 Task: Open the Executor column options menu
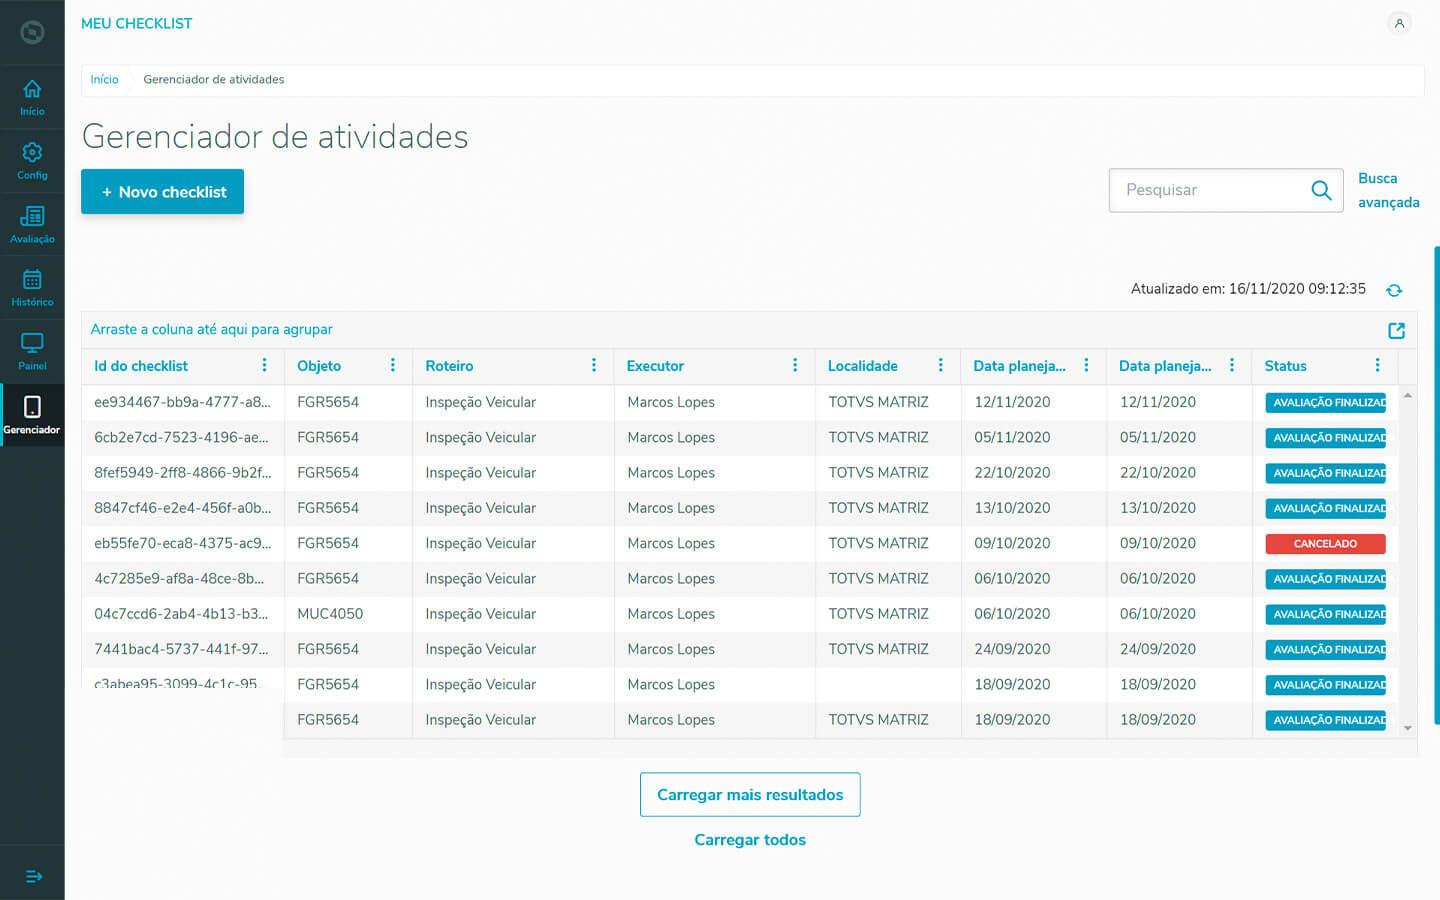(795, 366)
